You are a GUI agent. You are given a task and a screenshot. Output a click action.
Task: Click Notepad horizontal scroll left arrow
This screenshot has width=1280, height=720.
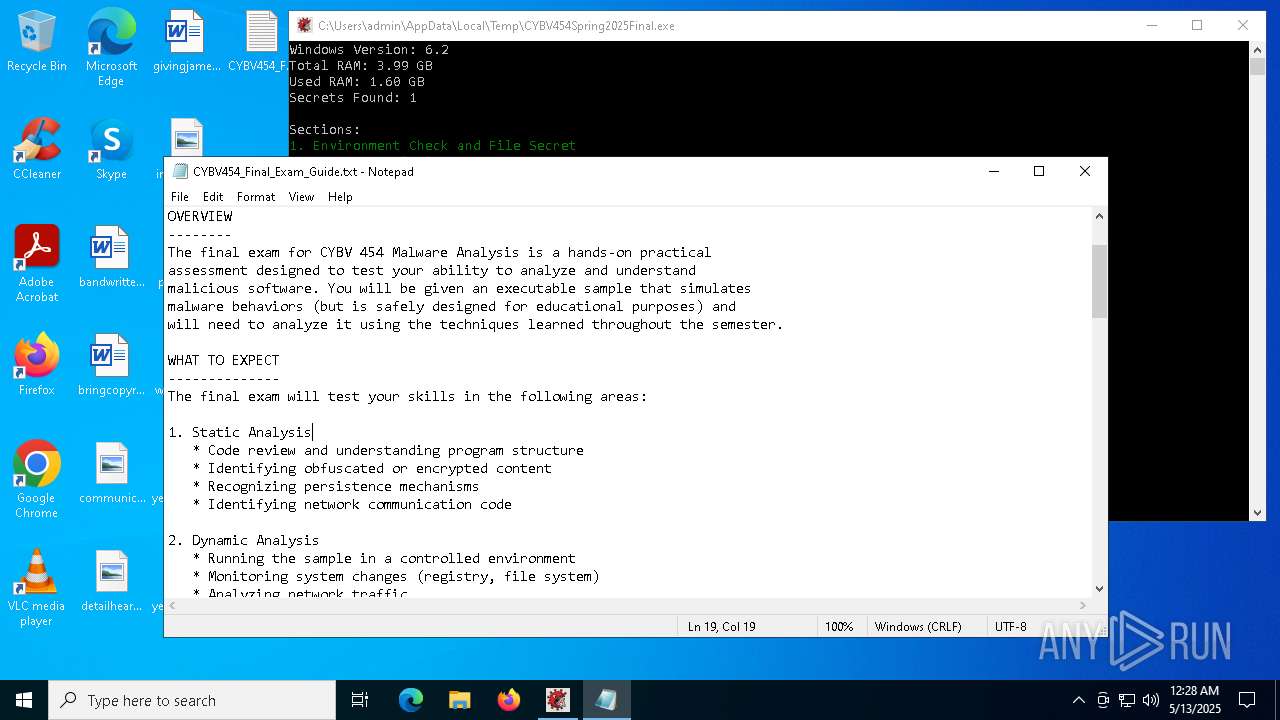tap(173, 605)
